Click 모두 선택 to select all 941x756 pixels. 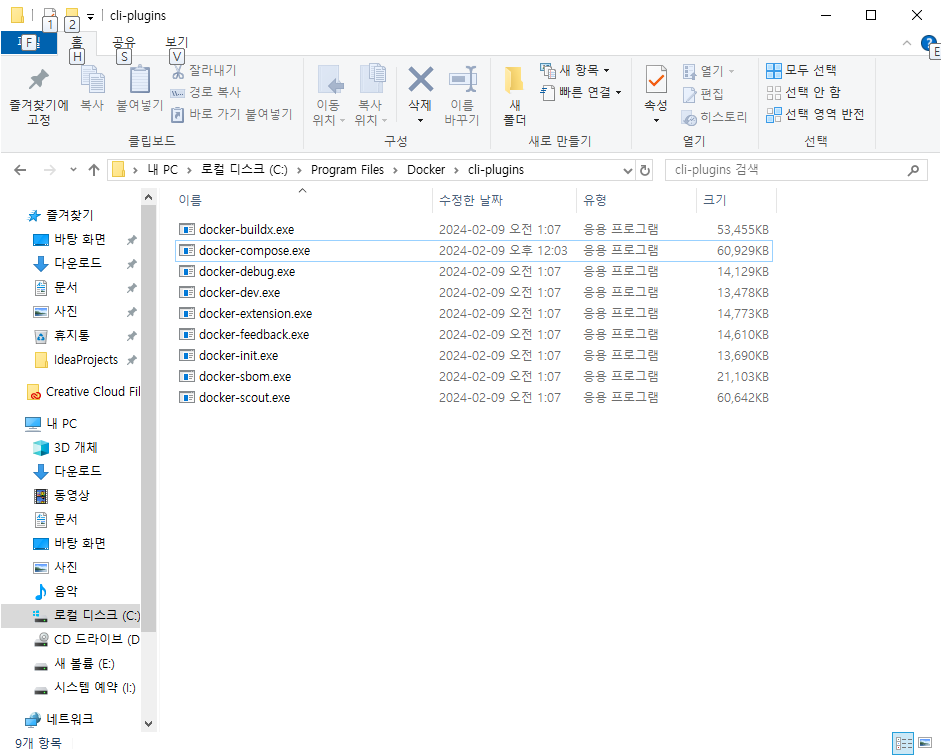pyautogui.click(x=801, y=70)
